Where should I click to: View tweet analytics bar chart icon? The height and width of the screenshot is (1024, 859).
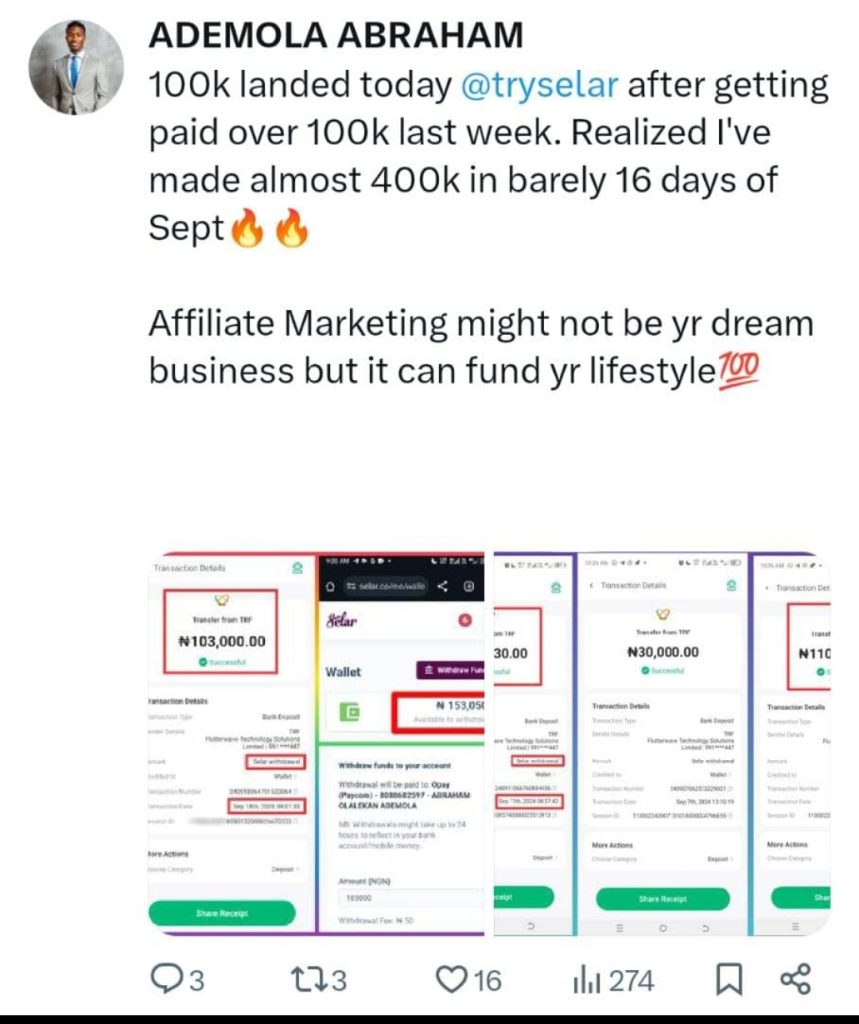(x=587, y=980)
